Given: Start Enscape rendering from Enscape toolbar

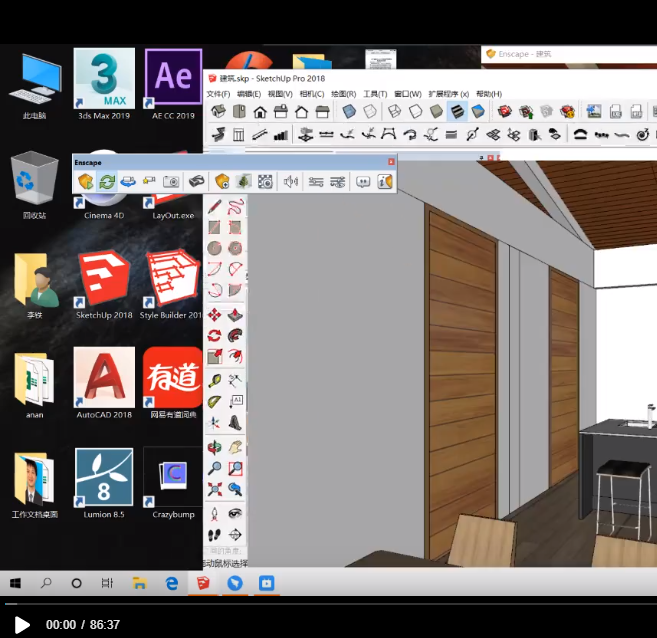Looking at the screenshot, I should (x=86, y=182).
